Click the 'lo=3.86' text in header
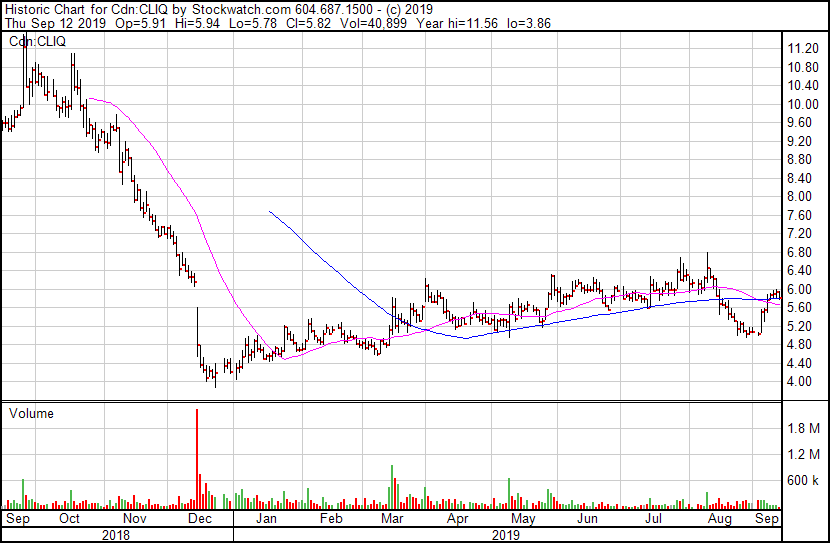 coord(529,23)
